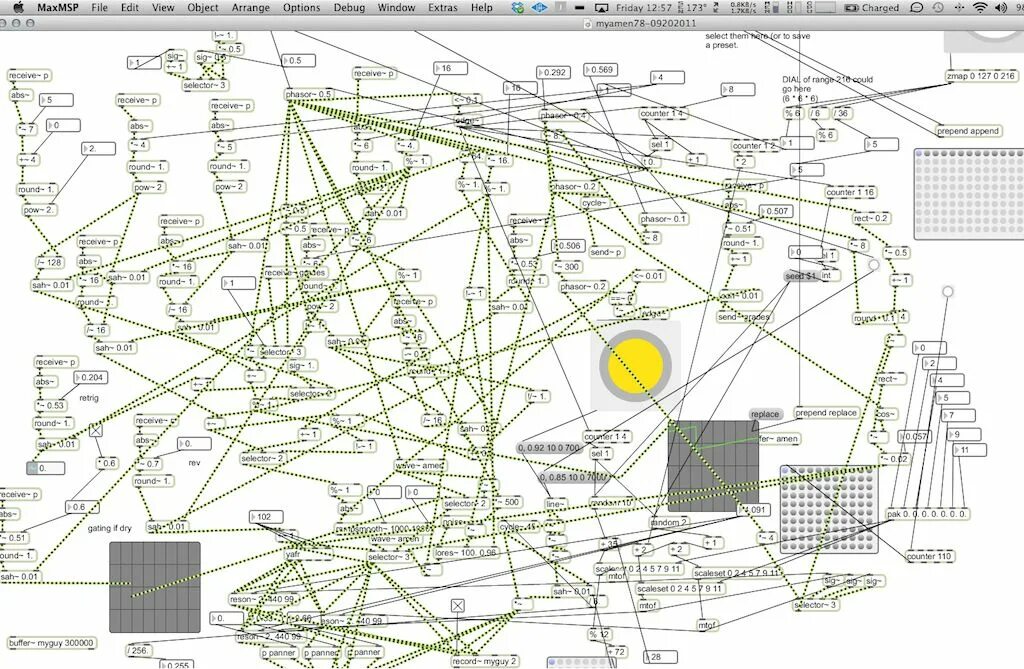Select the prepend append object
Viewport: 1024px width, 669px height.
[x=968, y=131]
